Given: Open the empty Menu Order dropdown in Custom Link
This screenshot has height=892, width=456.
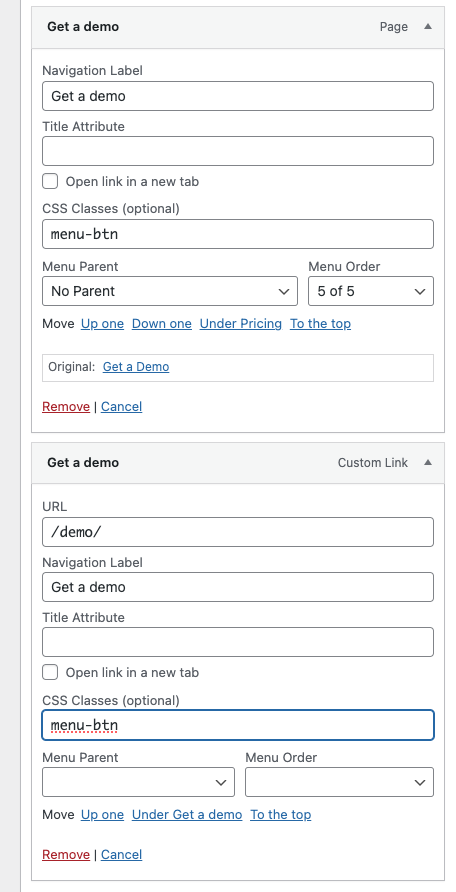Looking at the screenshot, I should (x=339, y=782).
